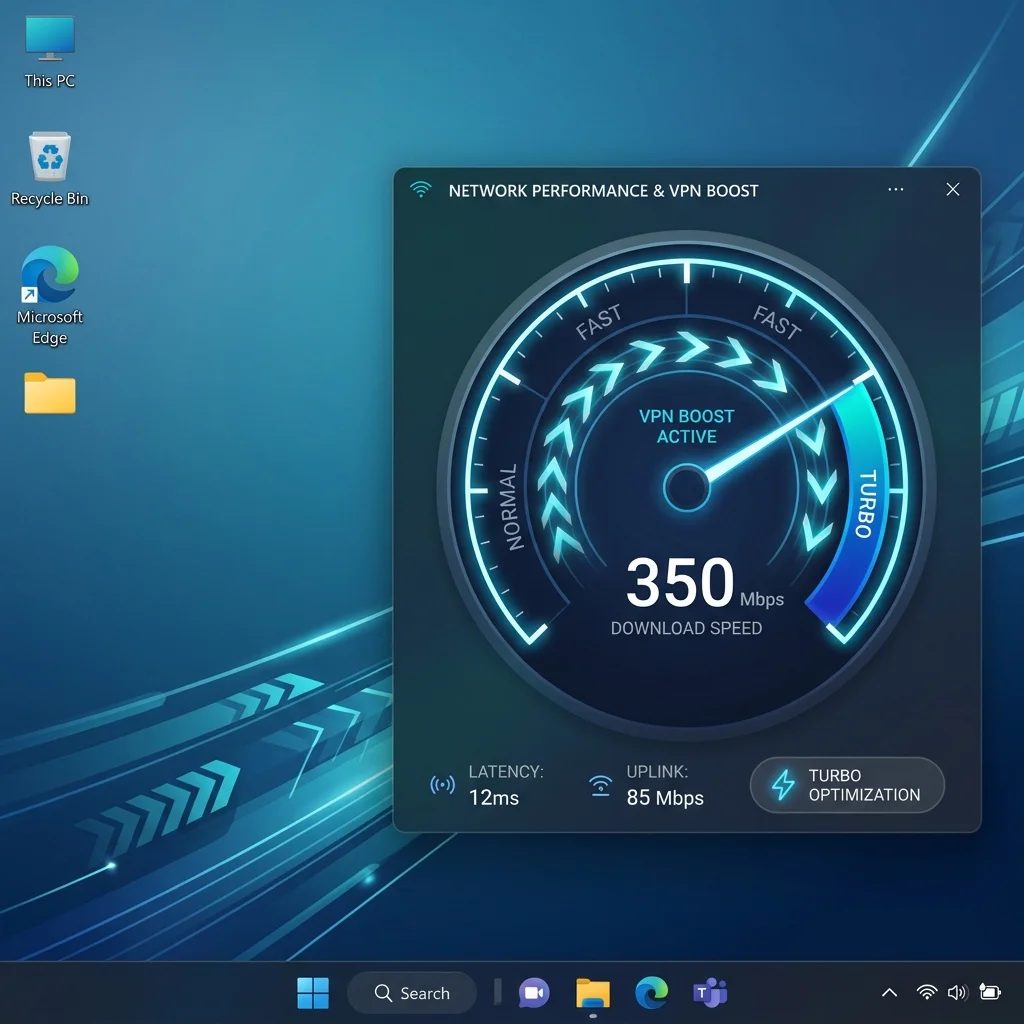
Task: Select the unnamed yellow folder on desktop
Action: pyautogui.click(x=50, y=393)
